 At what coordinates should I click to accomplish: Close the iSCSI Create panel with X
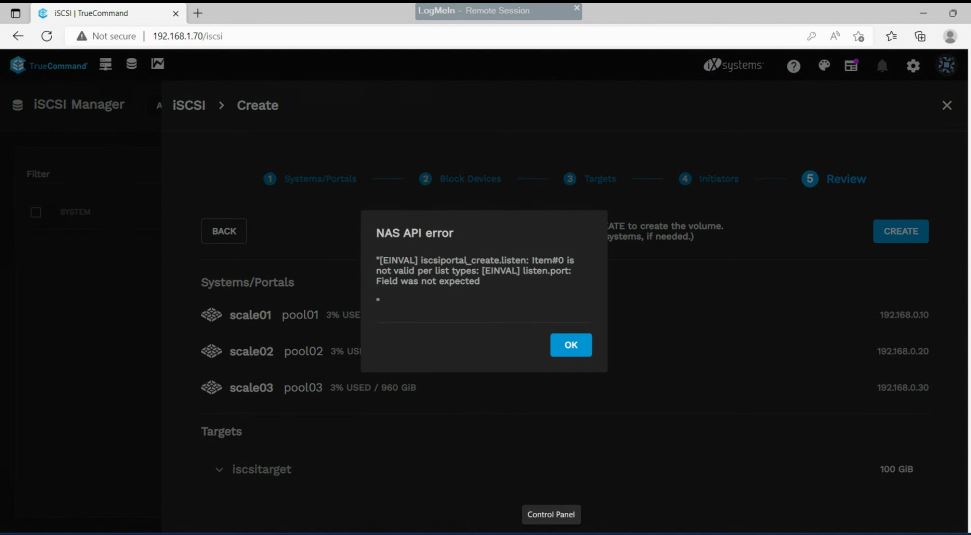pos(946,105)
